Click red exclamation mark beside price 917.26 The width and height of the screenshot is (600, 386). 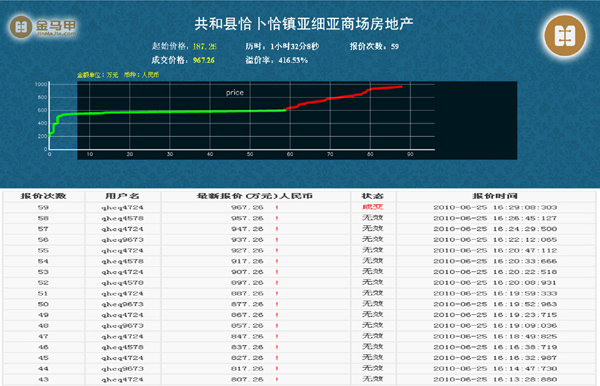click(x=277, y=261)
